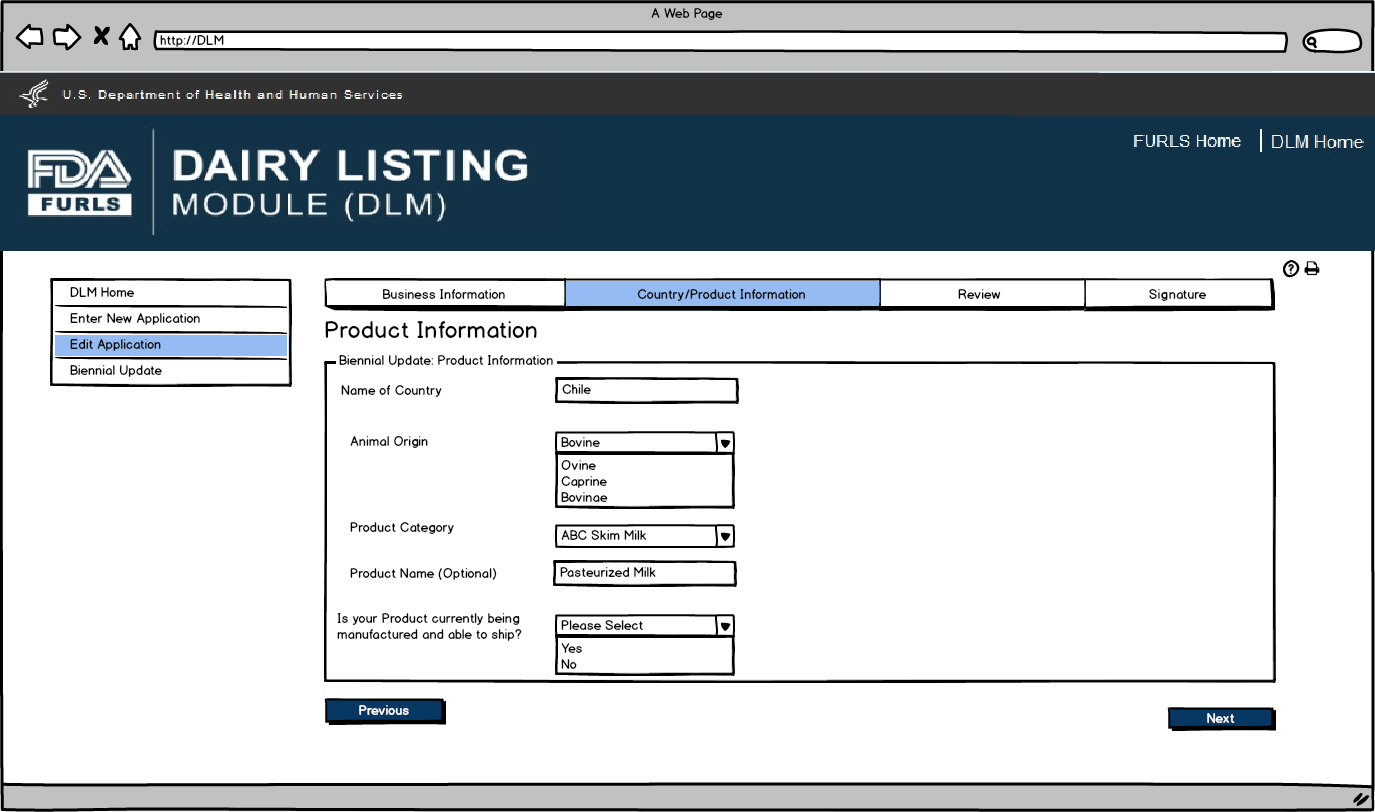Click the stop loading X icon
The height and width of the screenshot is (812, 1375).
pyautogui.click(x=101, y=37)
